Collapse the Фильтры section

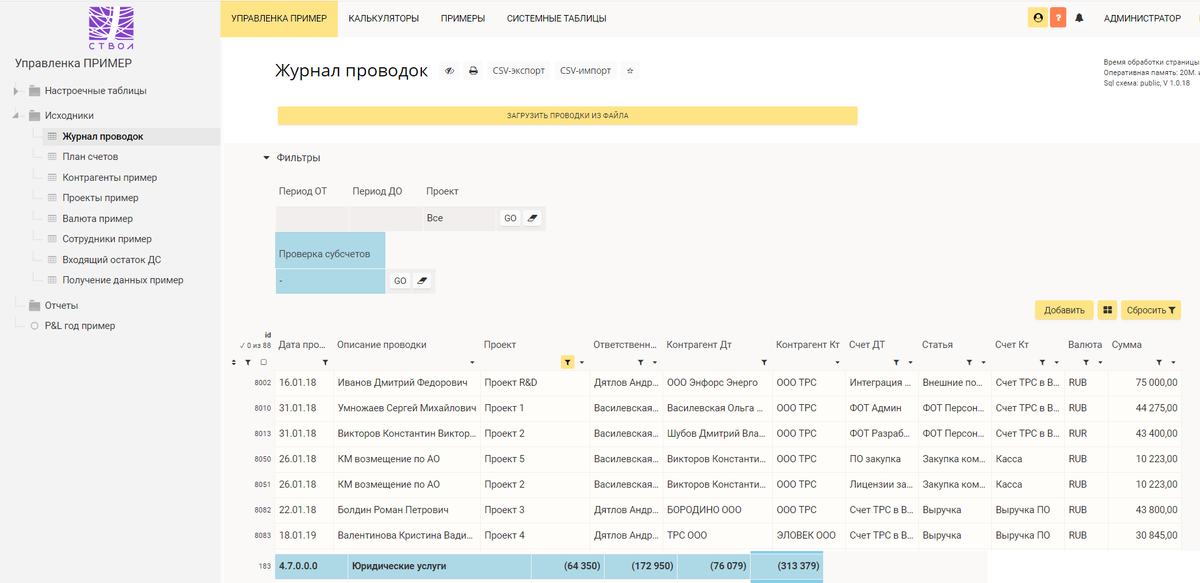click(x=266, y=158)
